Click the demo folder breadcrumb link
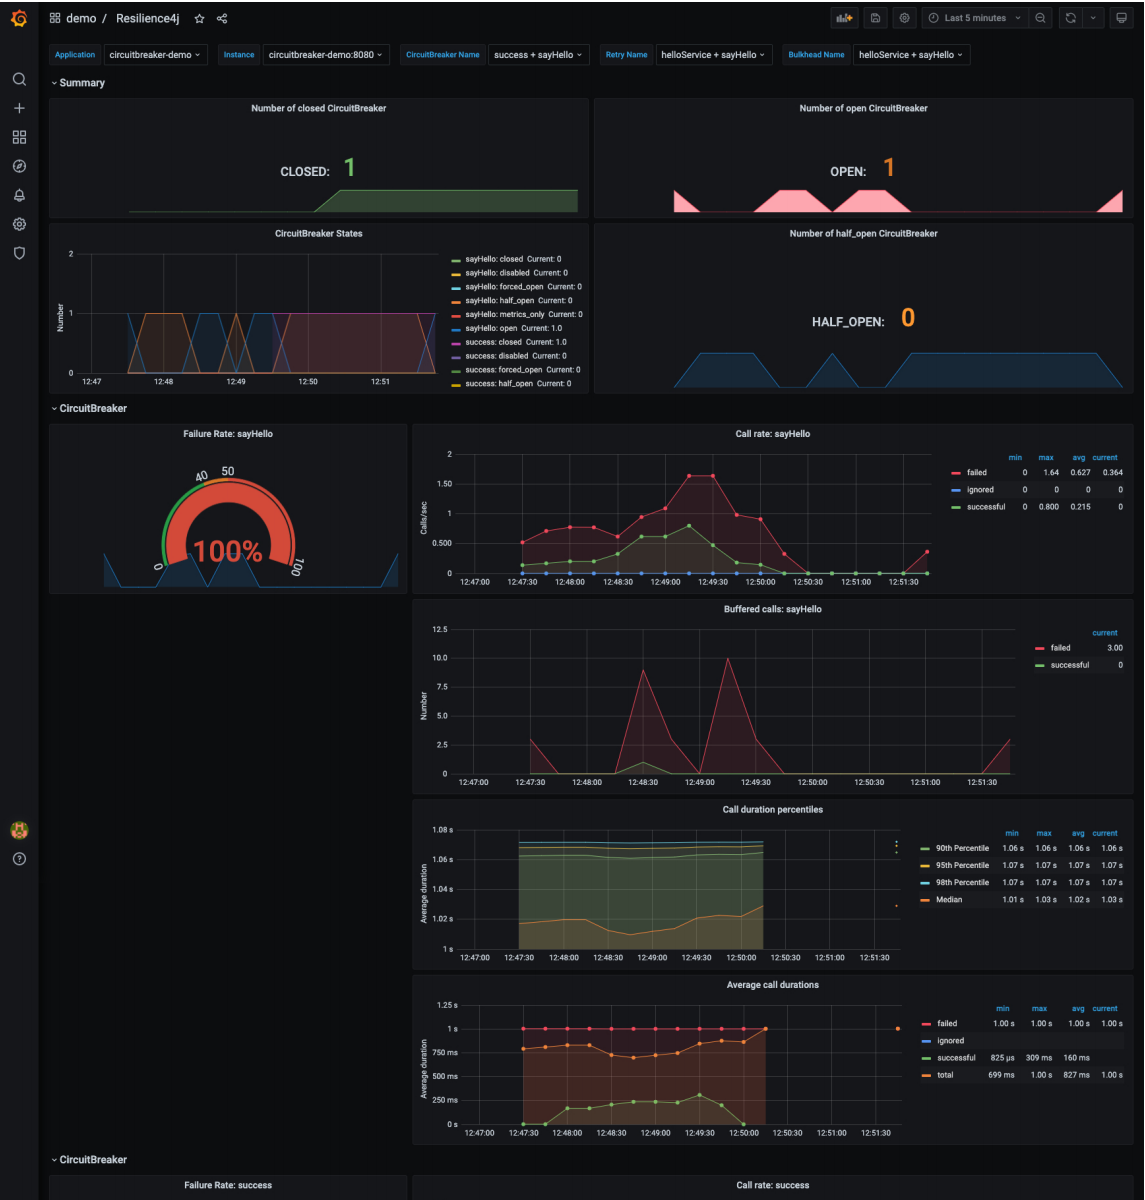 coord(81,18)
